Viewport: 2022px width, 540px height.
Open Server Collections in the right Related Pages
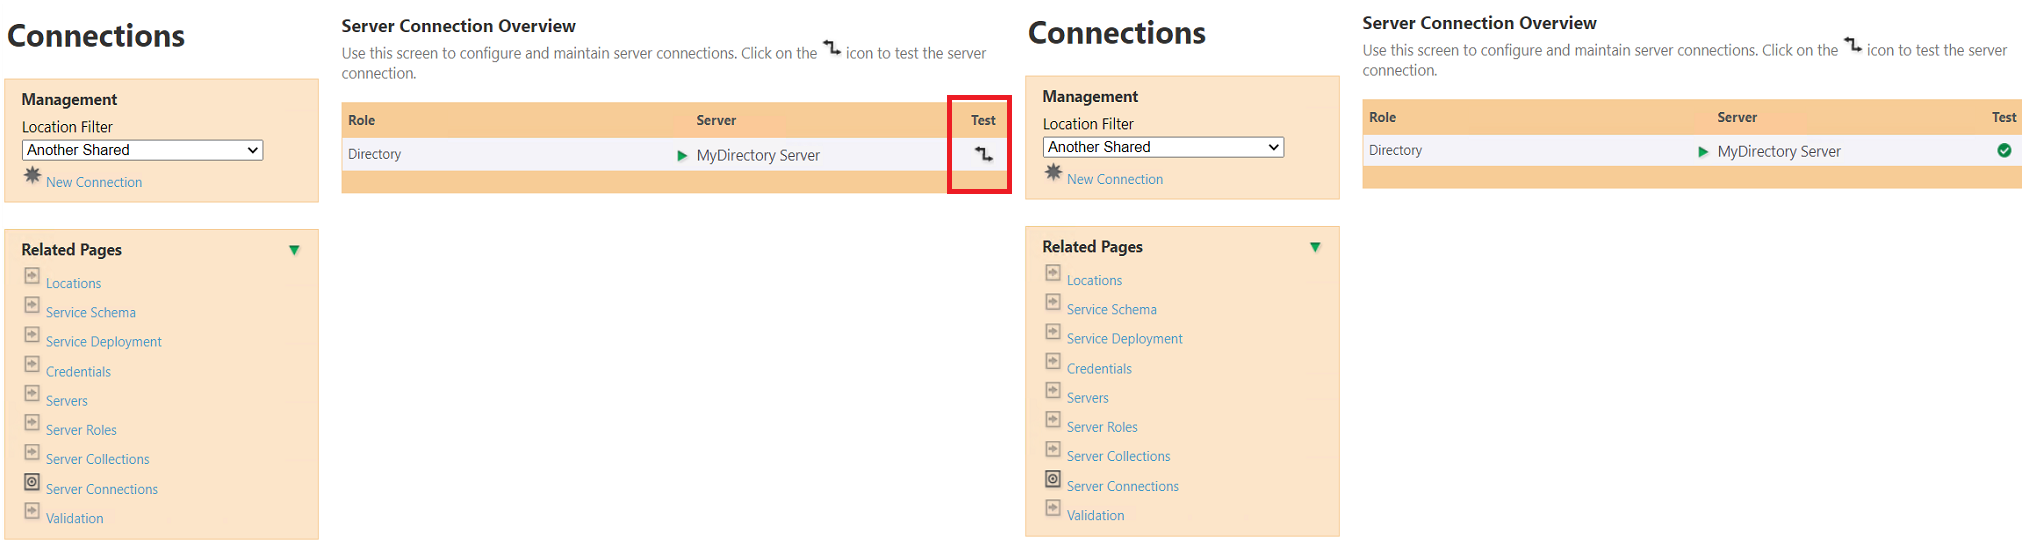click(1118, 456)
